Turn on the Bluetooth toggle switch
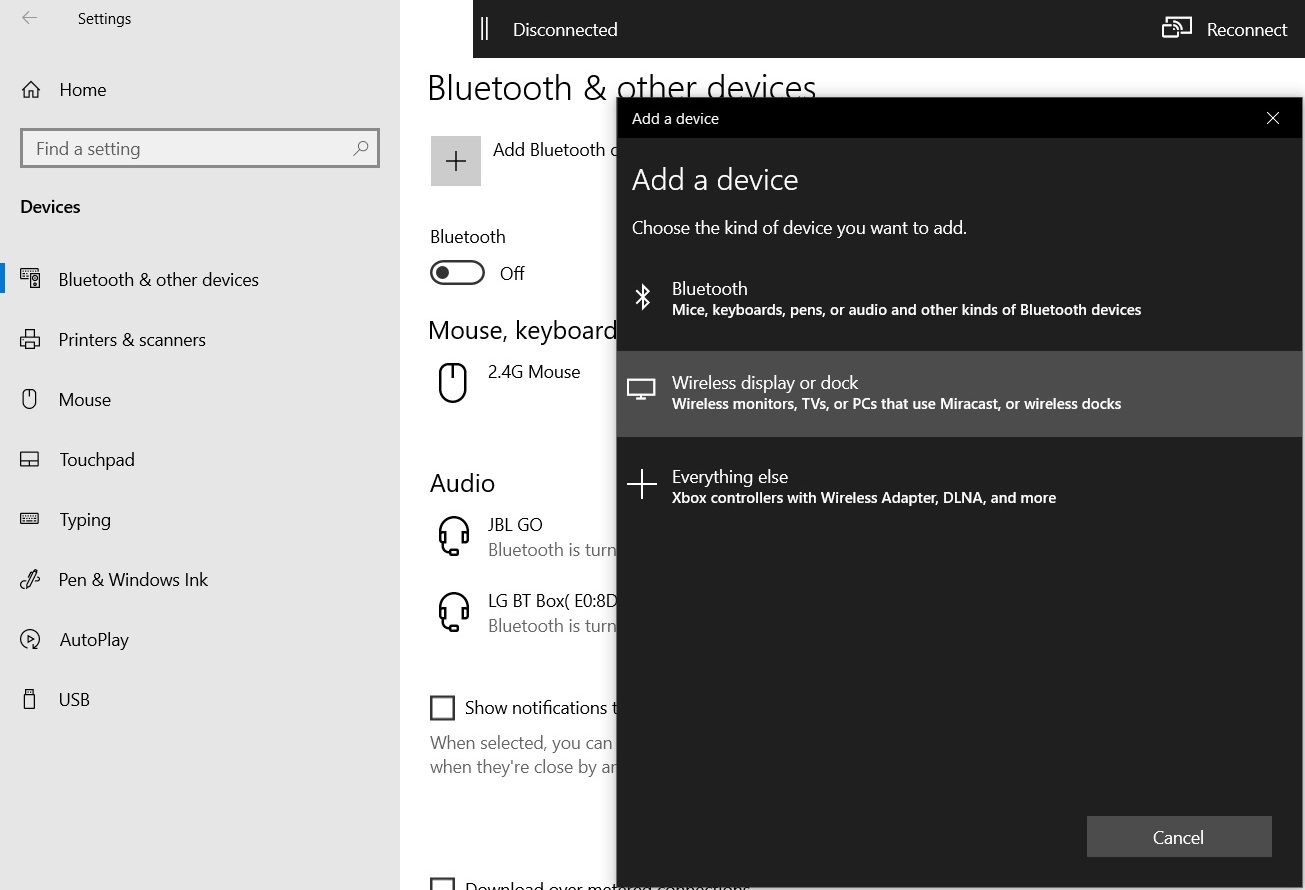Viewport: 1305px width, 890px height. point(457,273)
